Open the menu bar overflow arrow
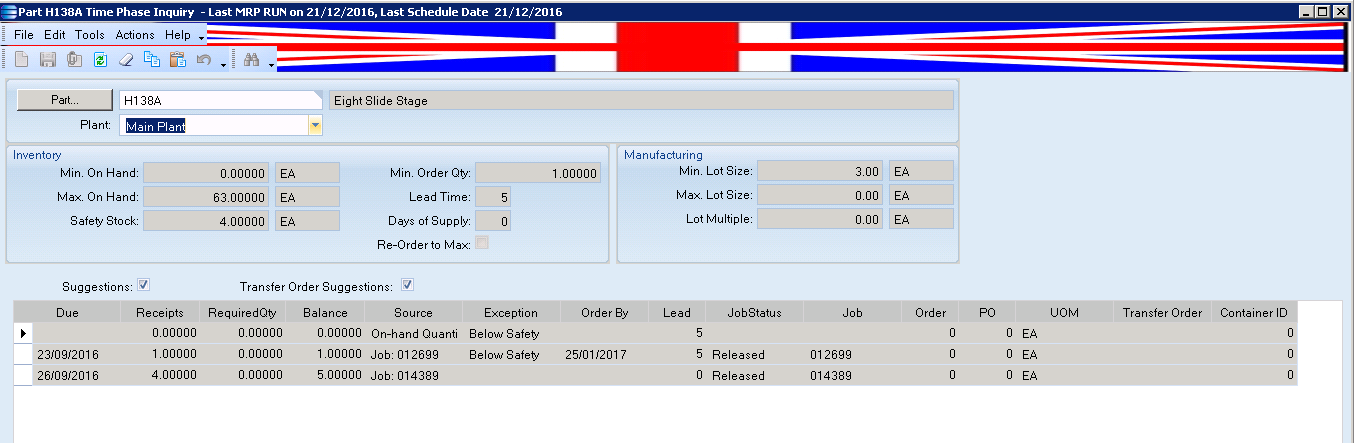This screenshot has height=443, width=1354. pos(201,37)
